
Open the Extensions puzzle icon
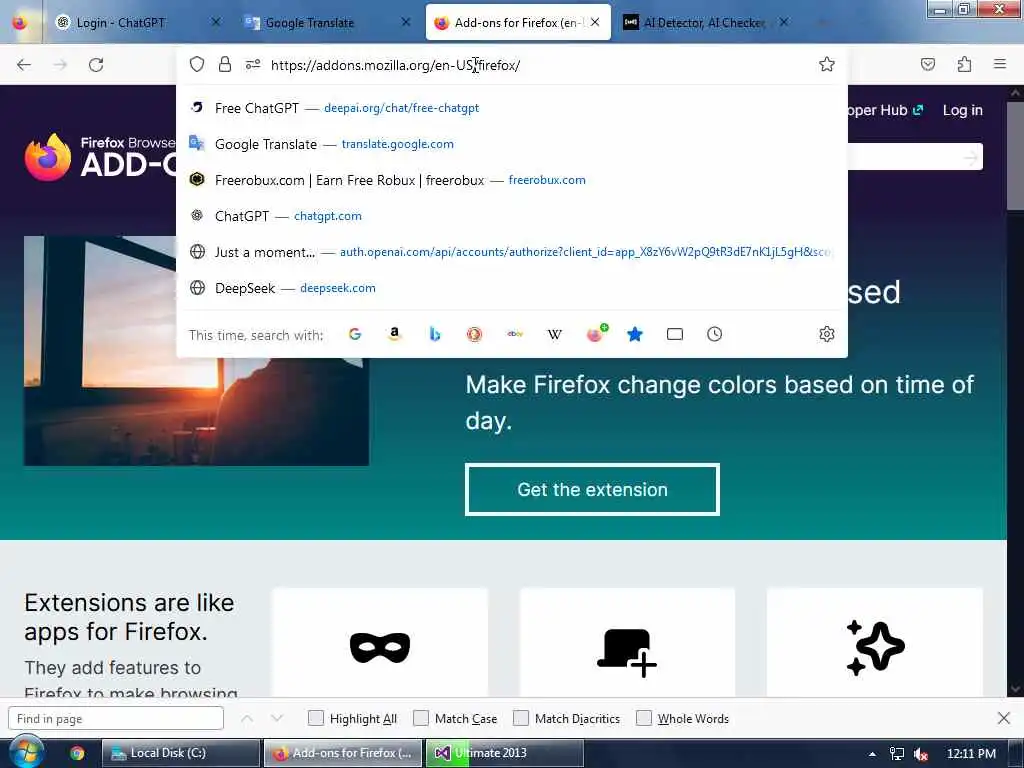pos(965,64)
